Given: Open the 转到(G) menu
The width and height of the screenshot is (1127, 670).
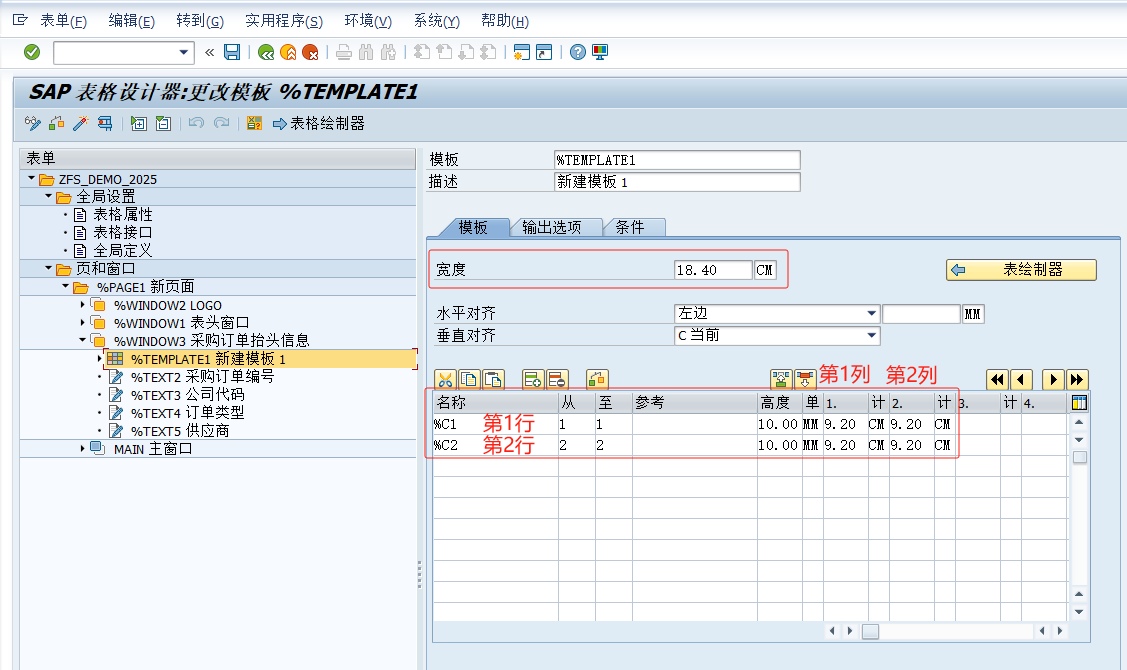Looking at the screenshot, I should [200, 21].
